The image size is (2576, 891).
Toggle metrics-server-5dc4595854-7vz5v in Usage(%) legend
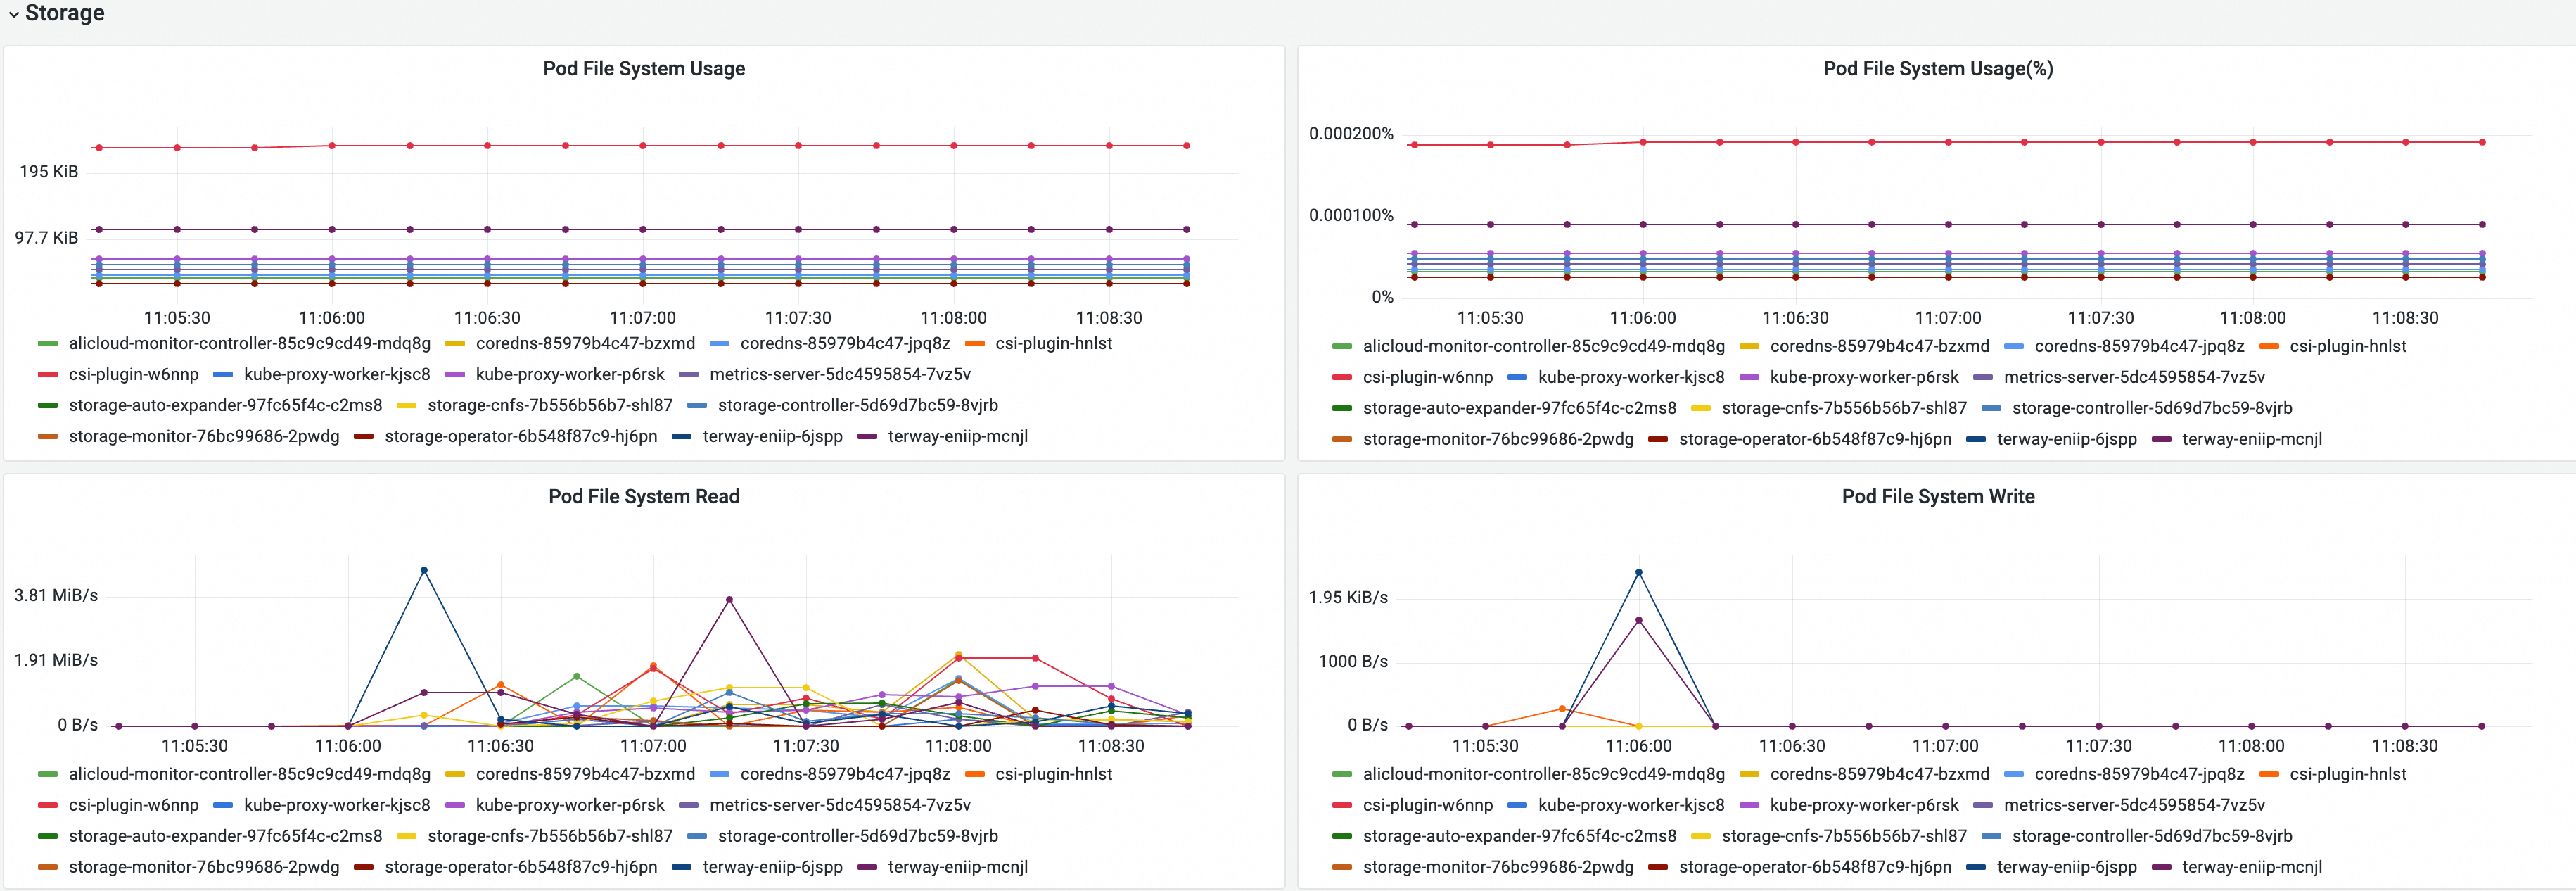[2134, 377]
